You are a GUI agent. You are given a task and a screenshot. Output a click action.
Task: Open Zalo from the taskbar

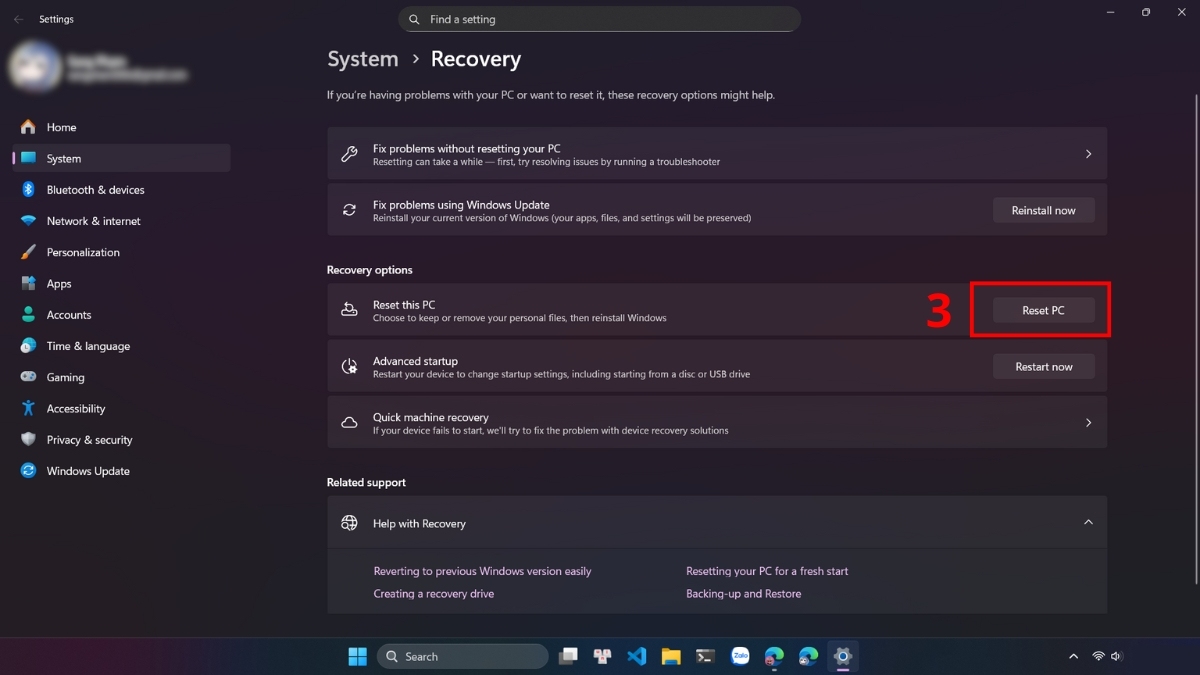(x=740, y=656)
